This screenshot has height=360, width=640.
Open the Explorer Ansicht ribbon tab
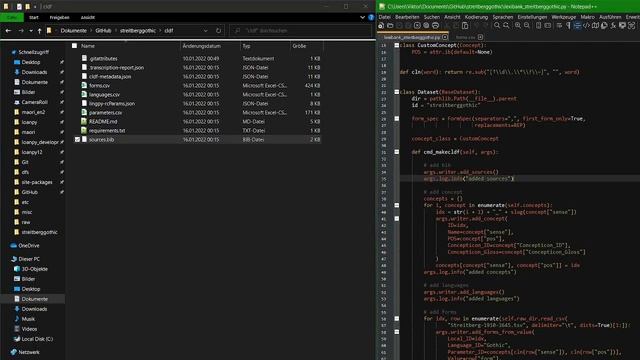(x=88, y=18)
